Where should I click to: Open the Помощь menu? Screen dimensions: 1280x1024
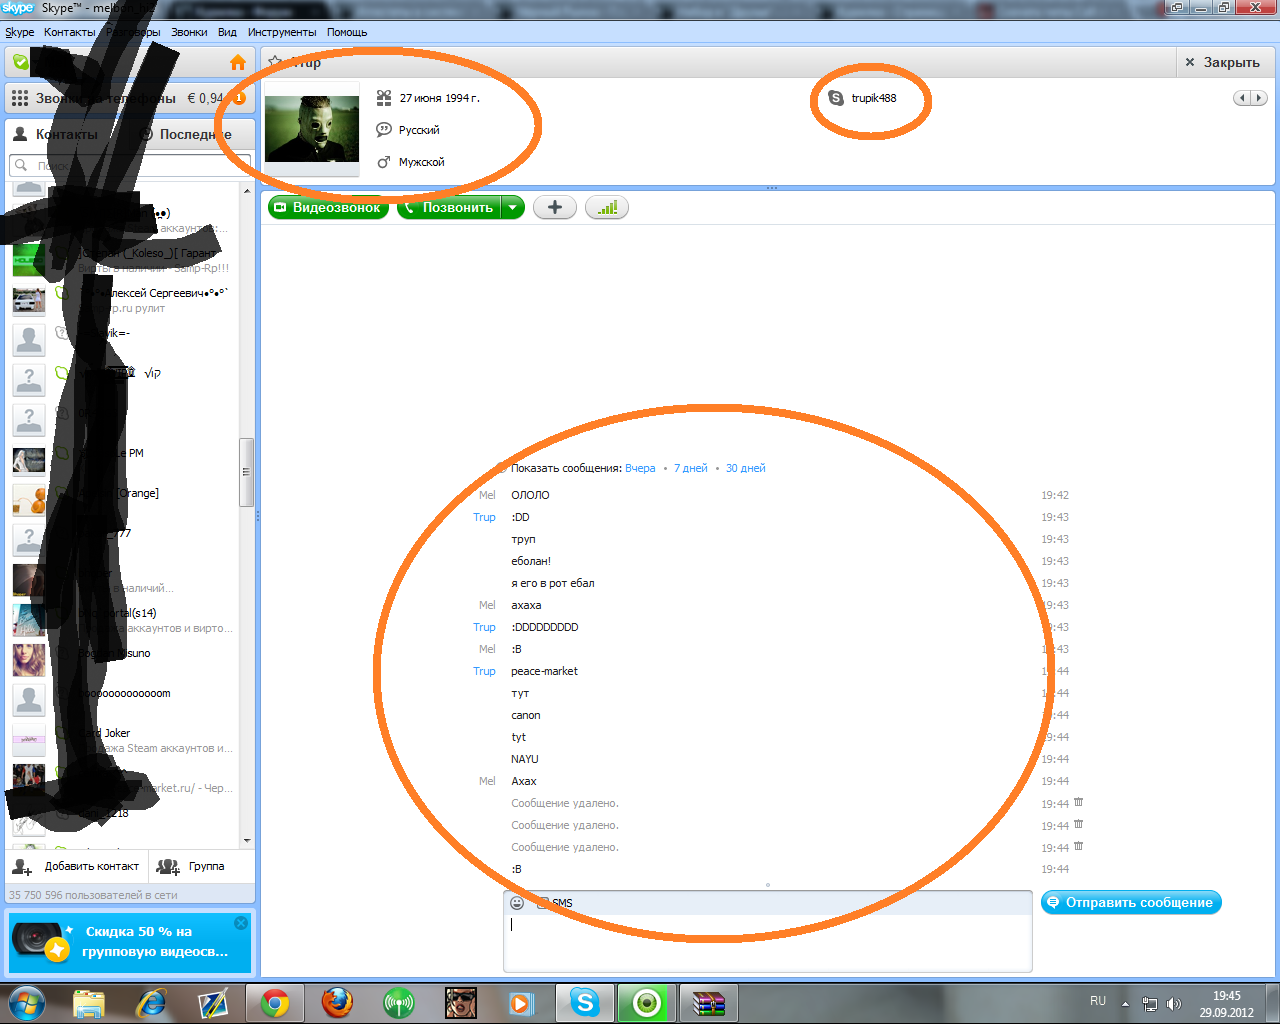coord(347,32)
